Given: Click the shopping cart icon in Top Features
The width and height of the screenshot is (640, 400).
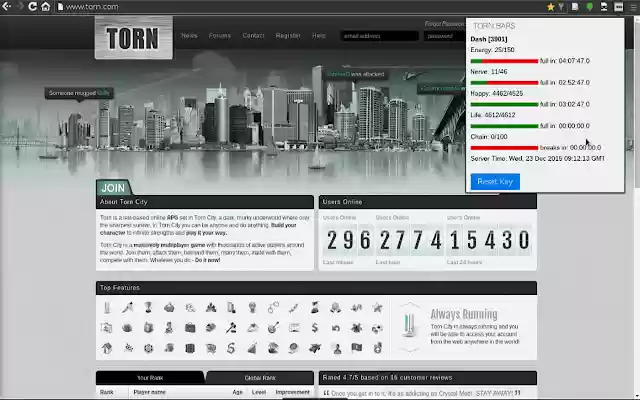Looking at the screenshot, I should coord(211,348).
